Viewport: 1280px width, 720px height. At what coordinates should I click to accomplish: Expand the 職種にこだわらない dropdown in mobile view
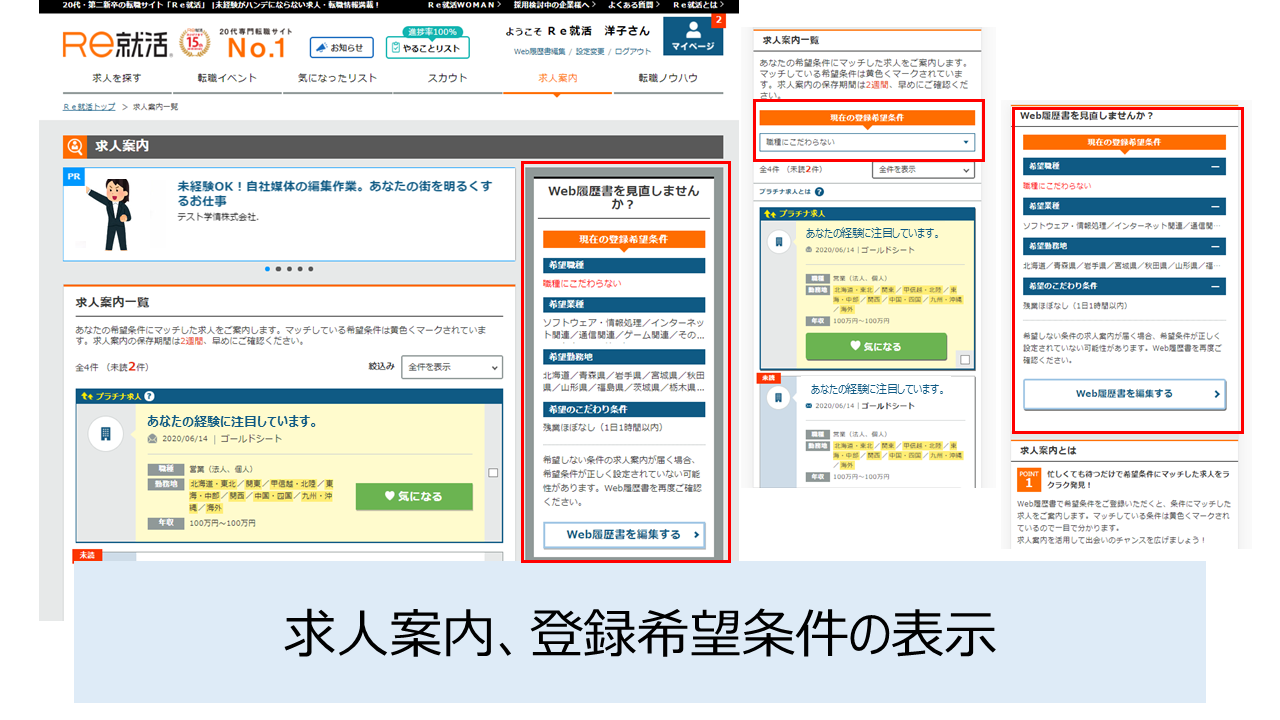pyautogui.click(x=867, y=142)
